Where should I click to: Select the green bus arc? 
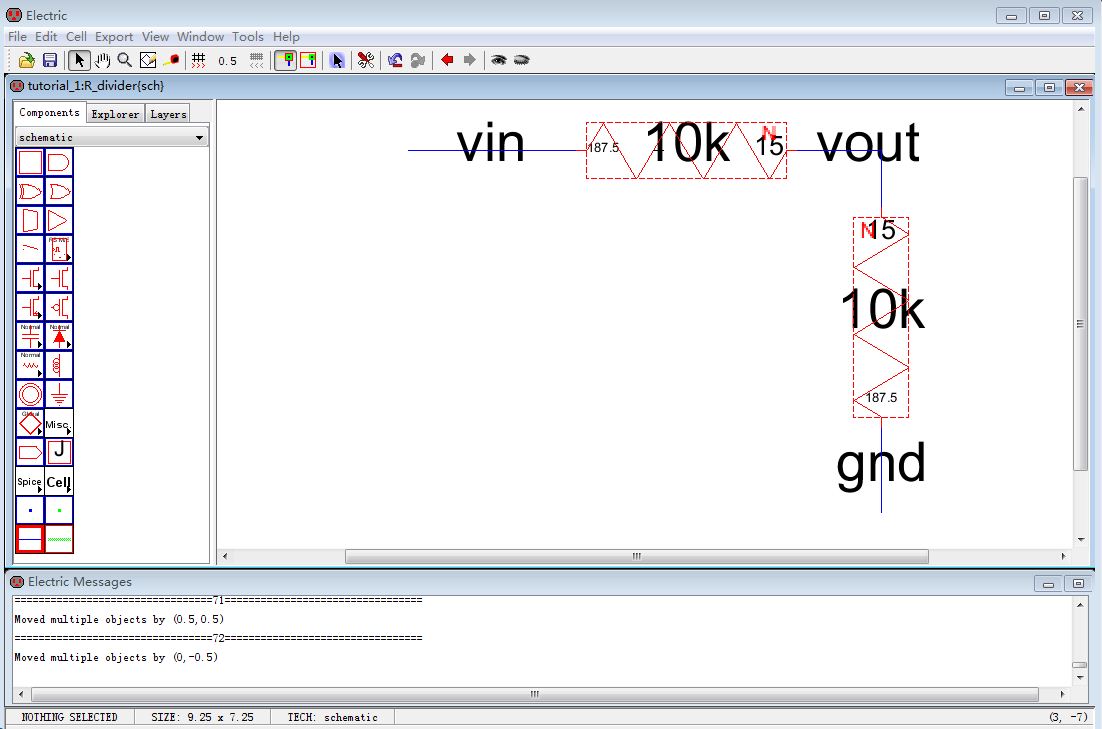click(59, 539)
